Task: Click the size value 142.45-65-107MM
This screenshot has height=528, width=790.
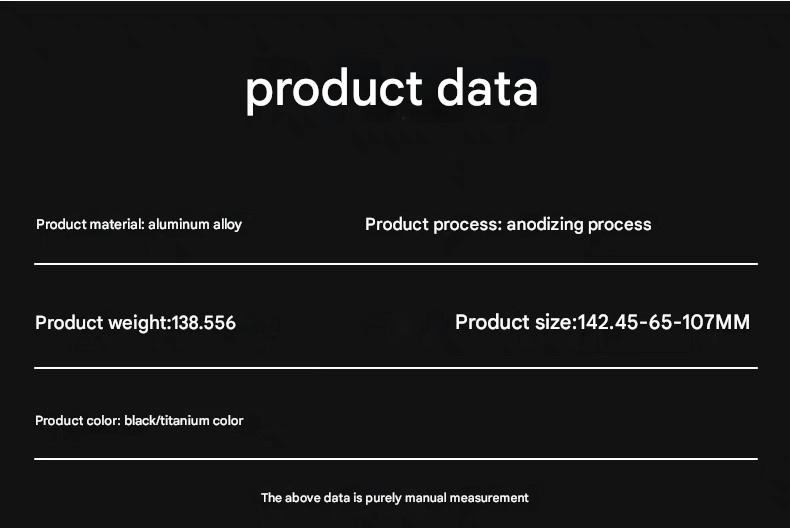Action: point(664,322)
